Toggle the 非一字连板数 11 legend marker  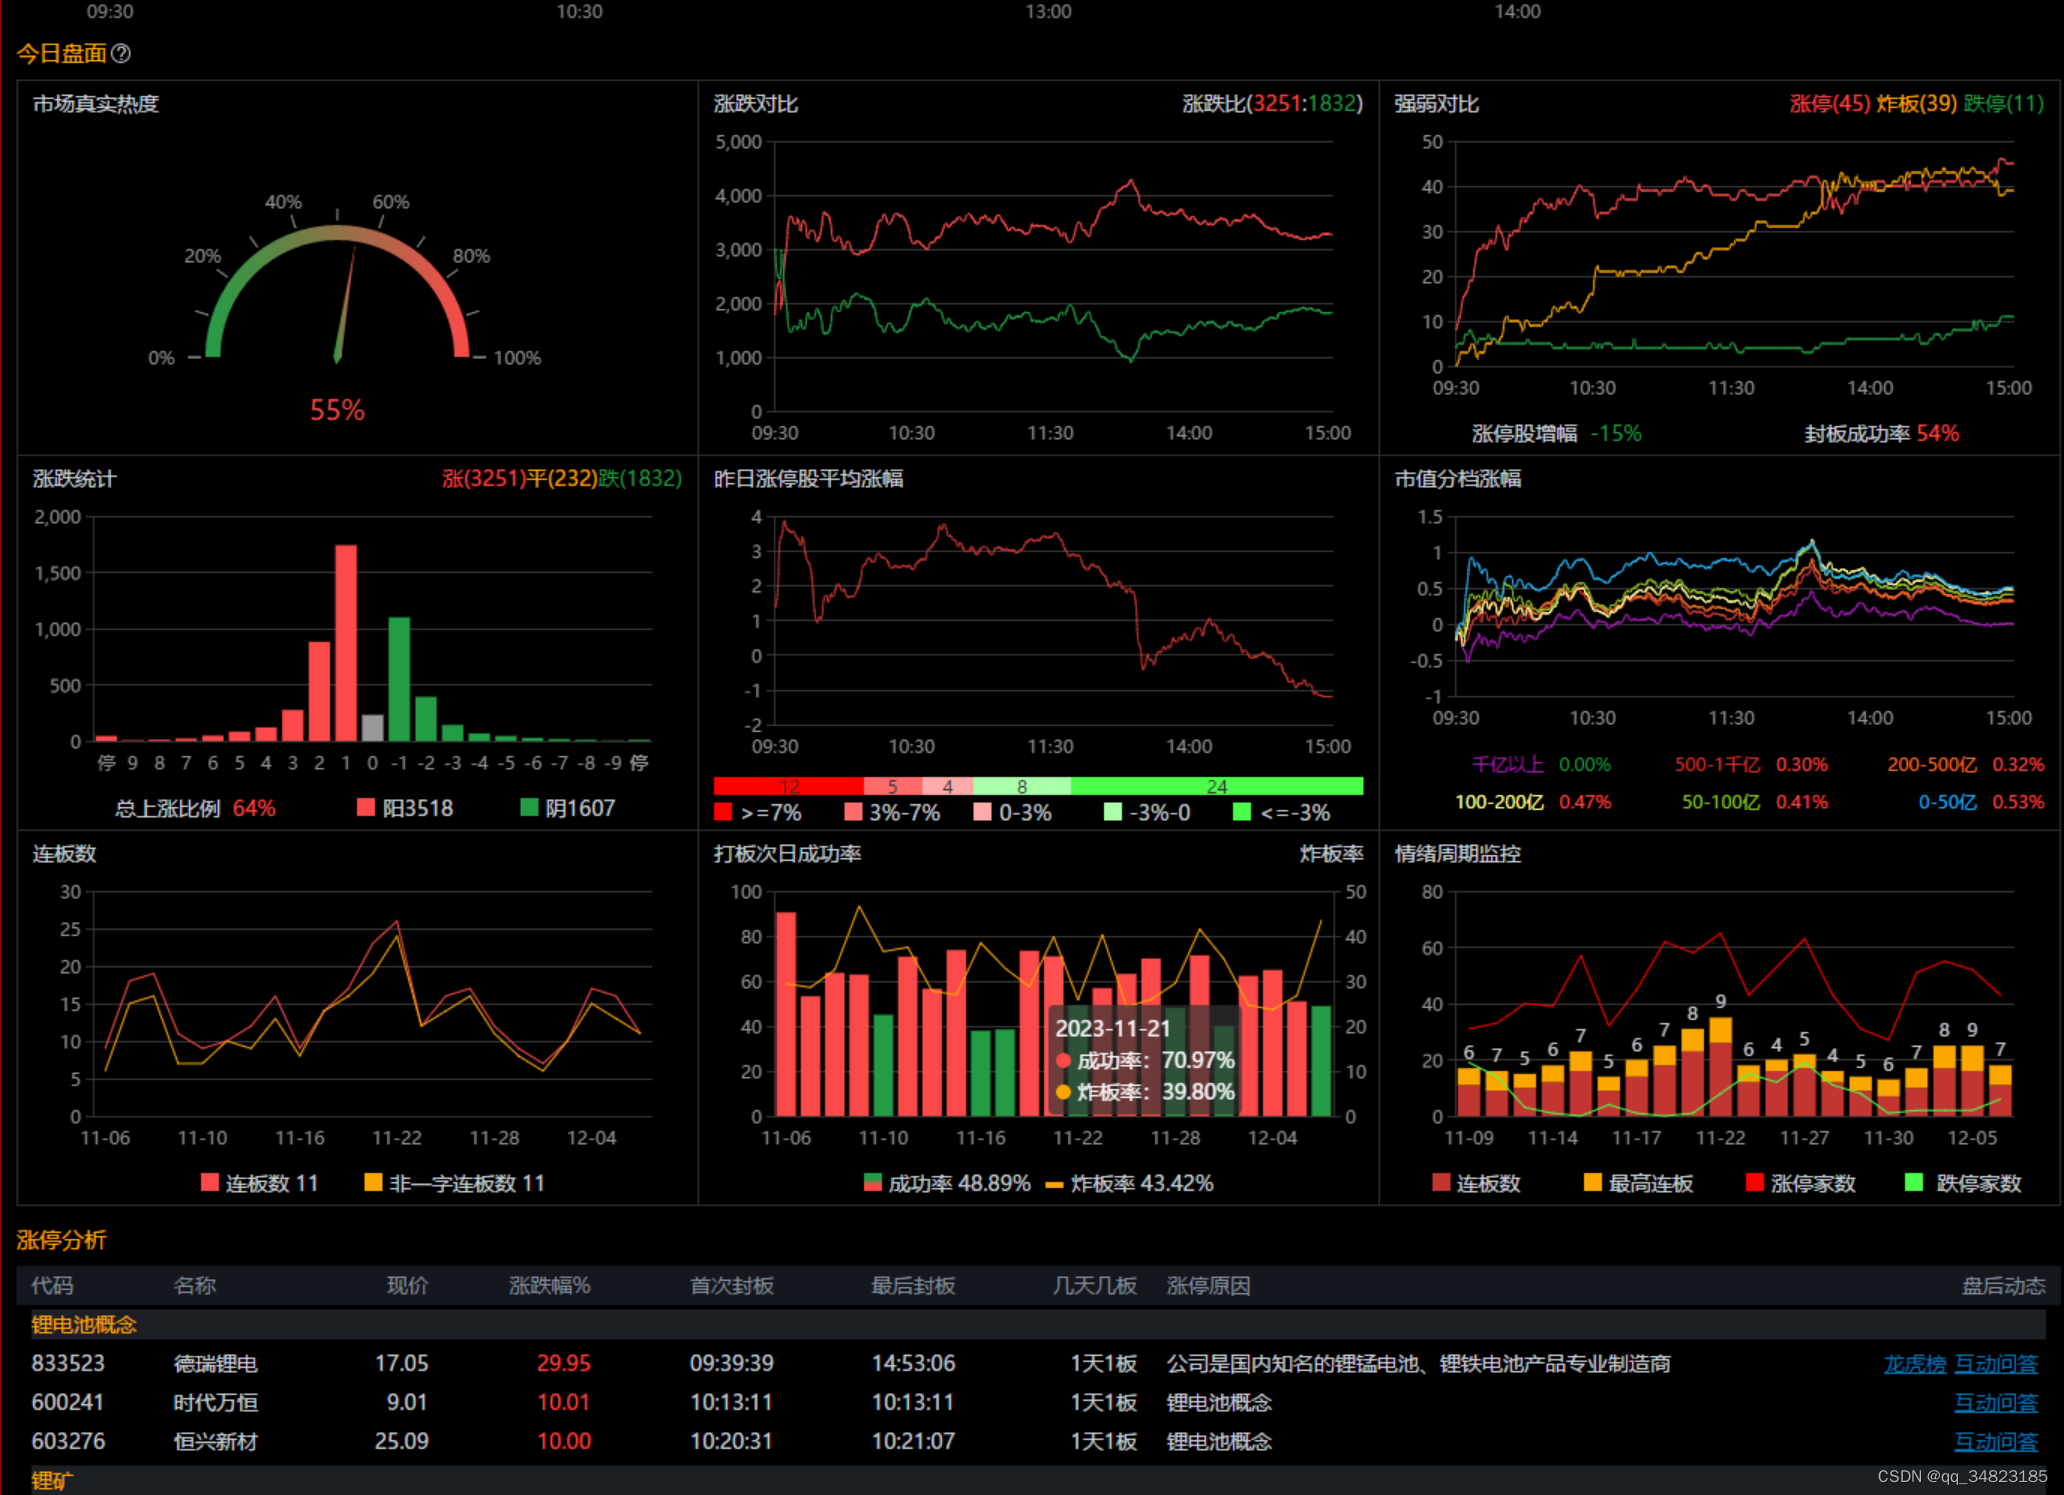[373, 1182]
